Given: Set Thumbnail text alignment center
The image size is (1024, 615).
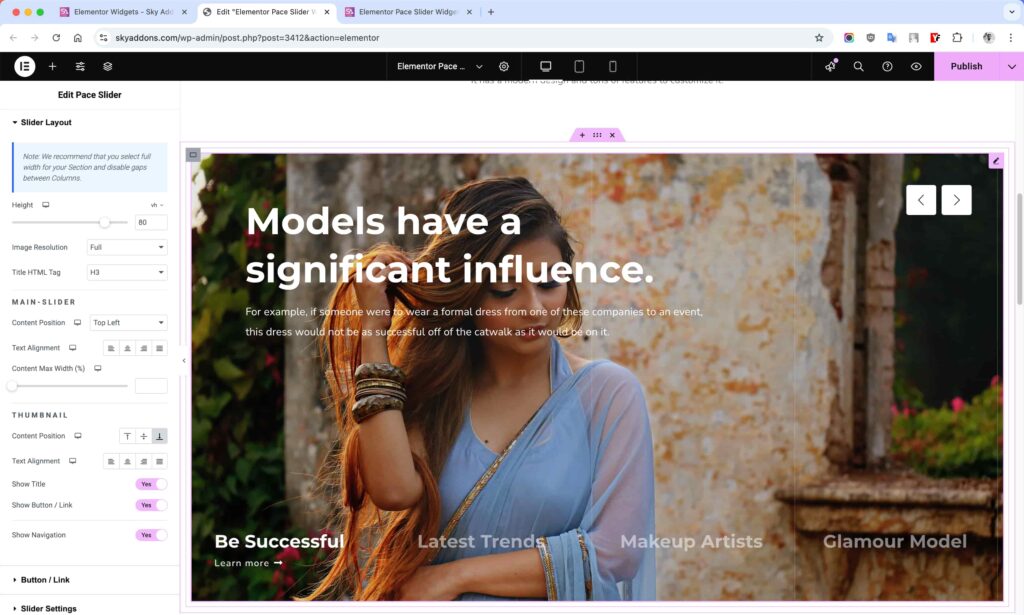Looking at the screenshot, I should (x=127, y=462).
